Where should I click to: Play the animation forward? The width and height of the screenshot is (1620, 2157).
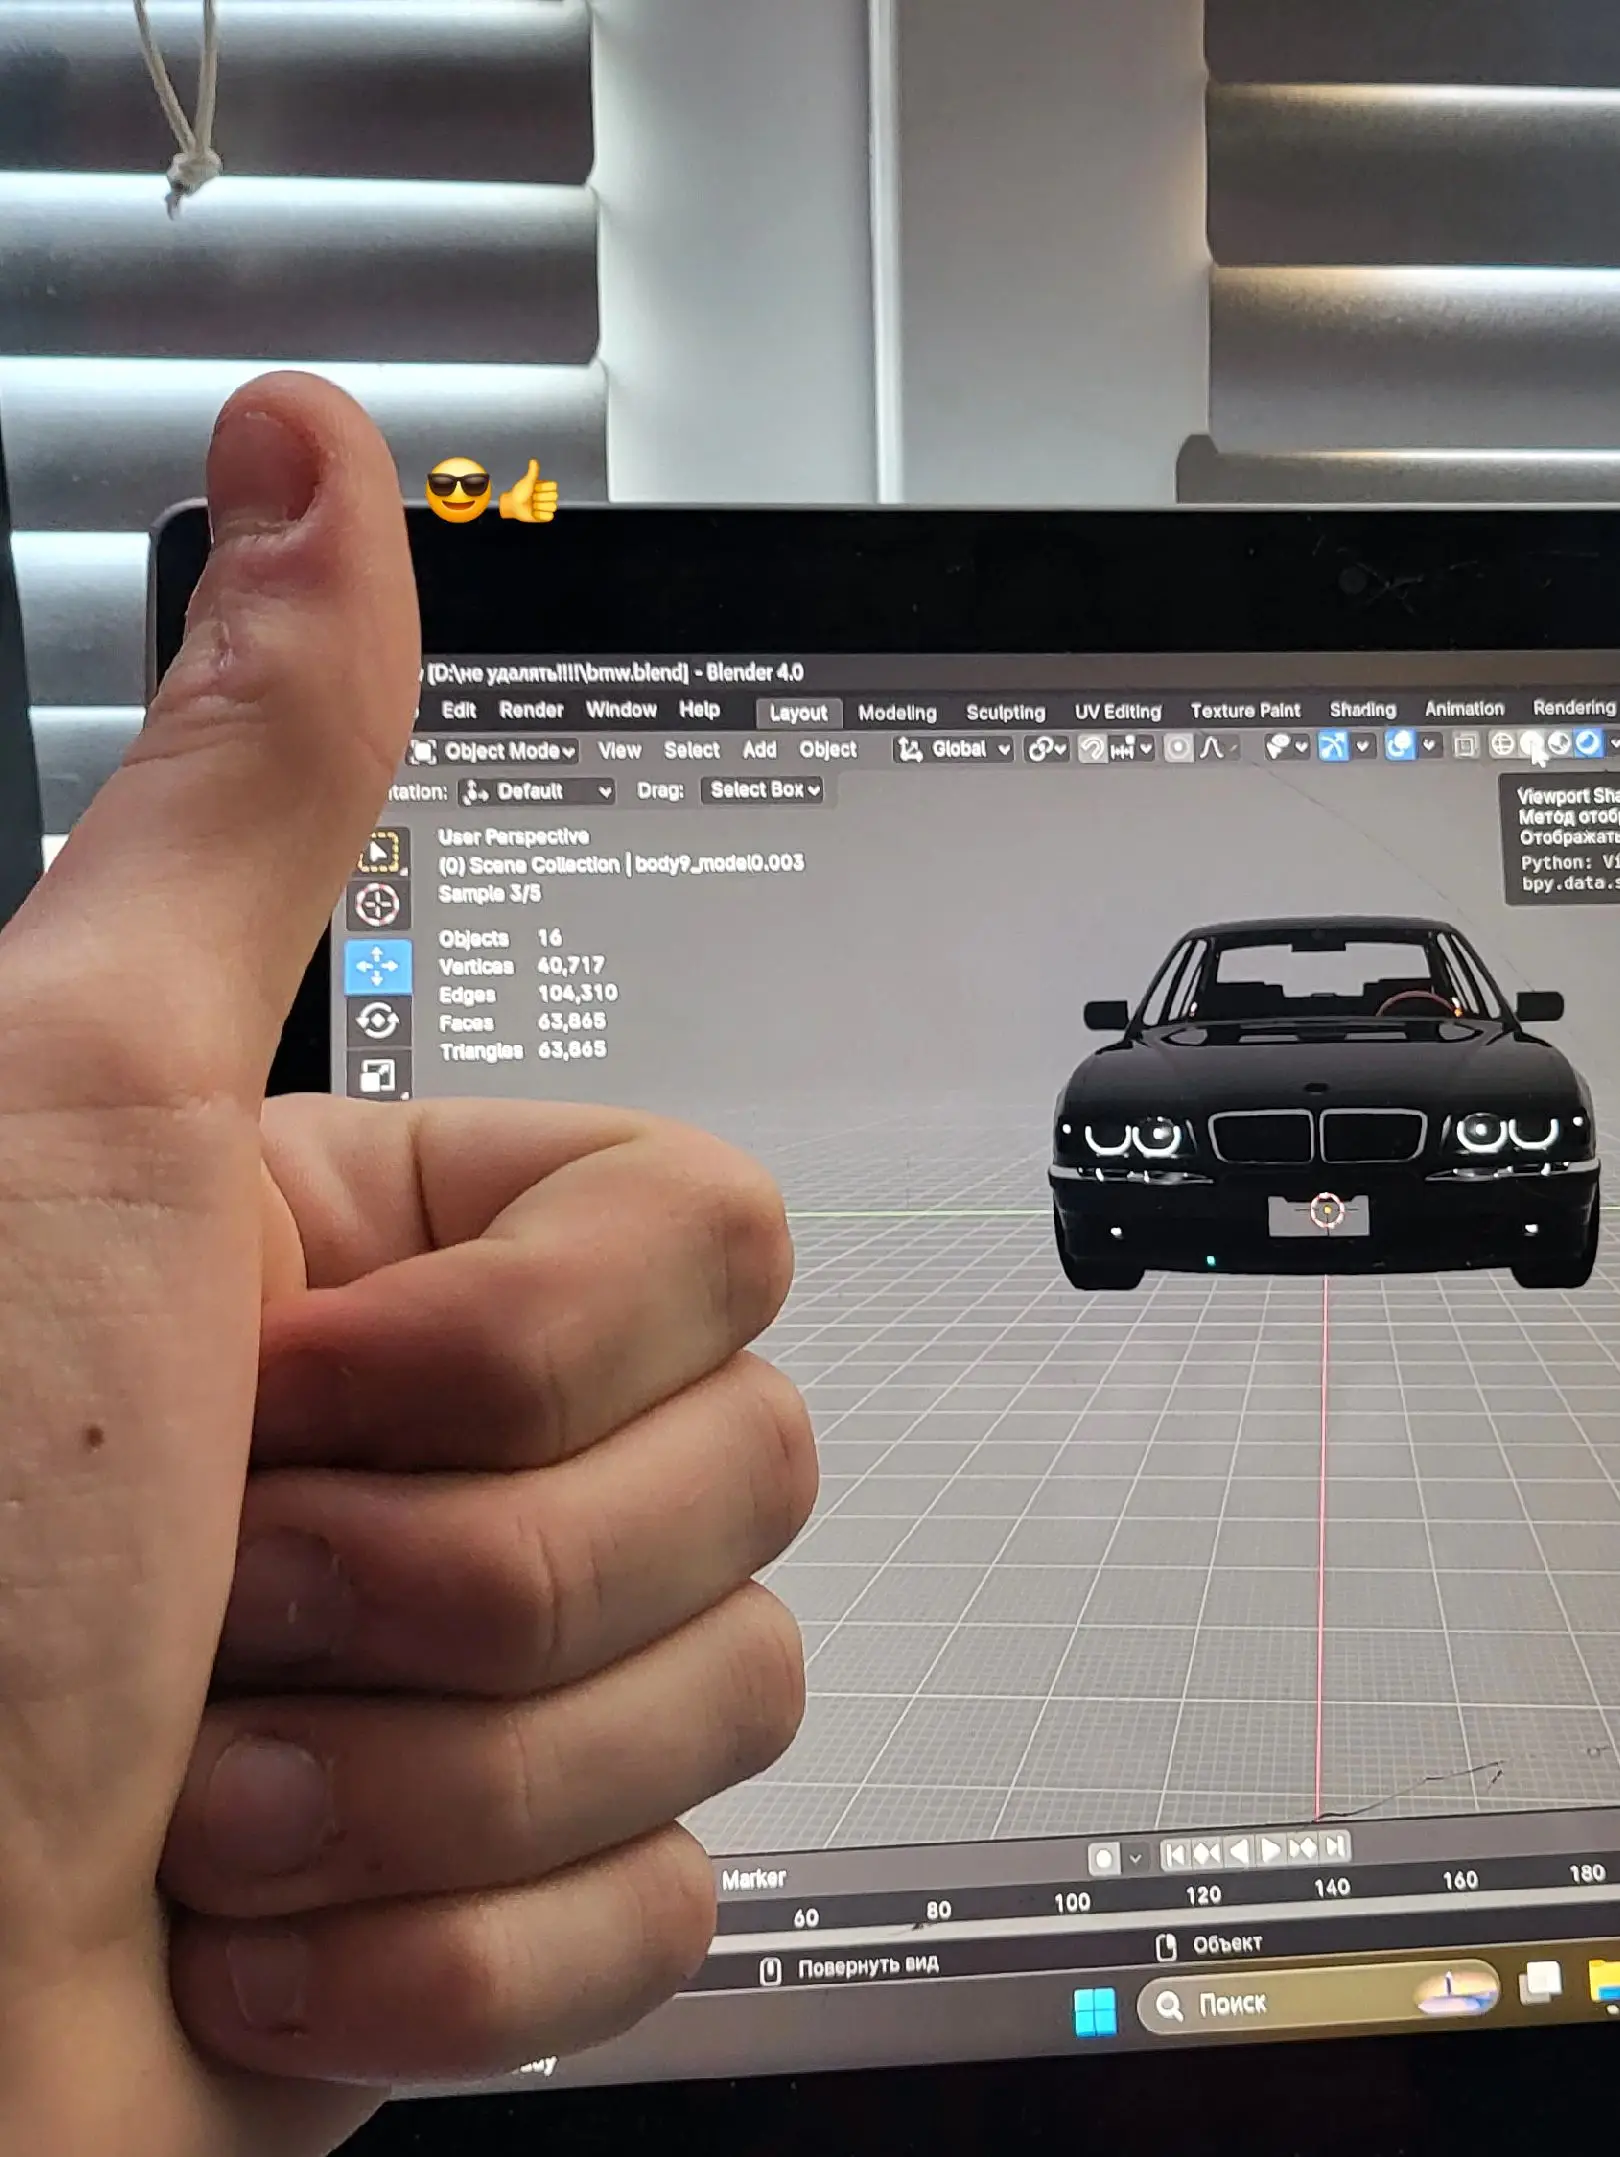coord(1270,1851)
